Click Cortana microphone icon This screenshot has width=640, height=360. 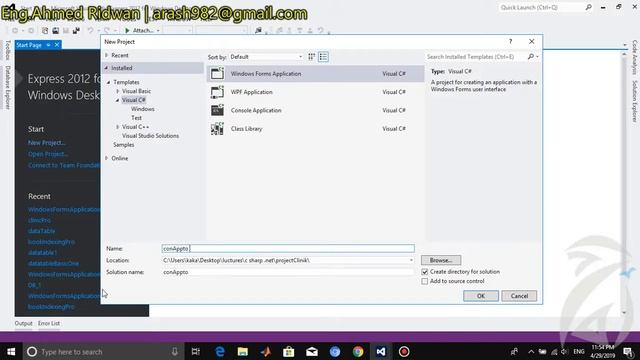pyautogui.click(x=175, y=351)
